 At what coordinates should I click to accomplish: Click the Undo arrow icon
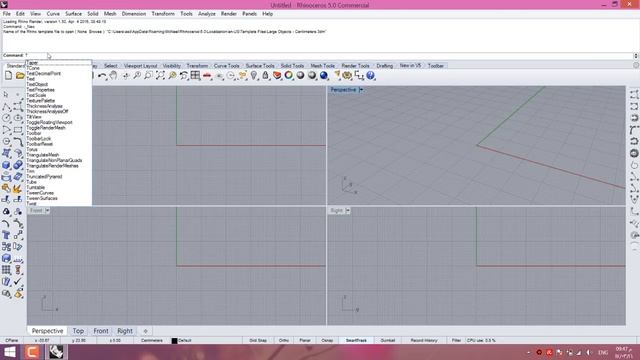point(102,76)
